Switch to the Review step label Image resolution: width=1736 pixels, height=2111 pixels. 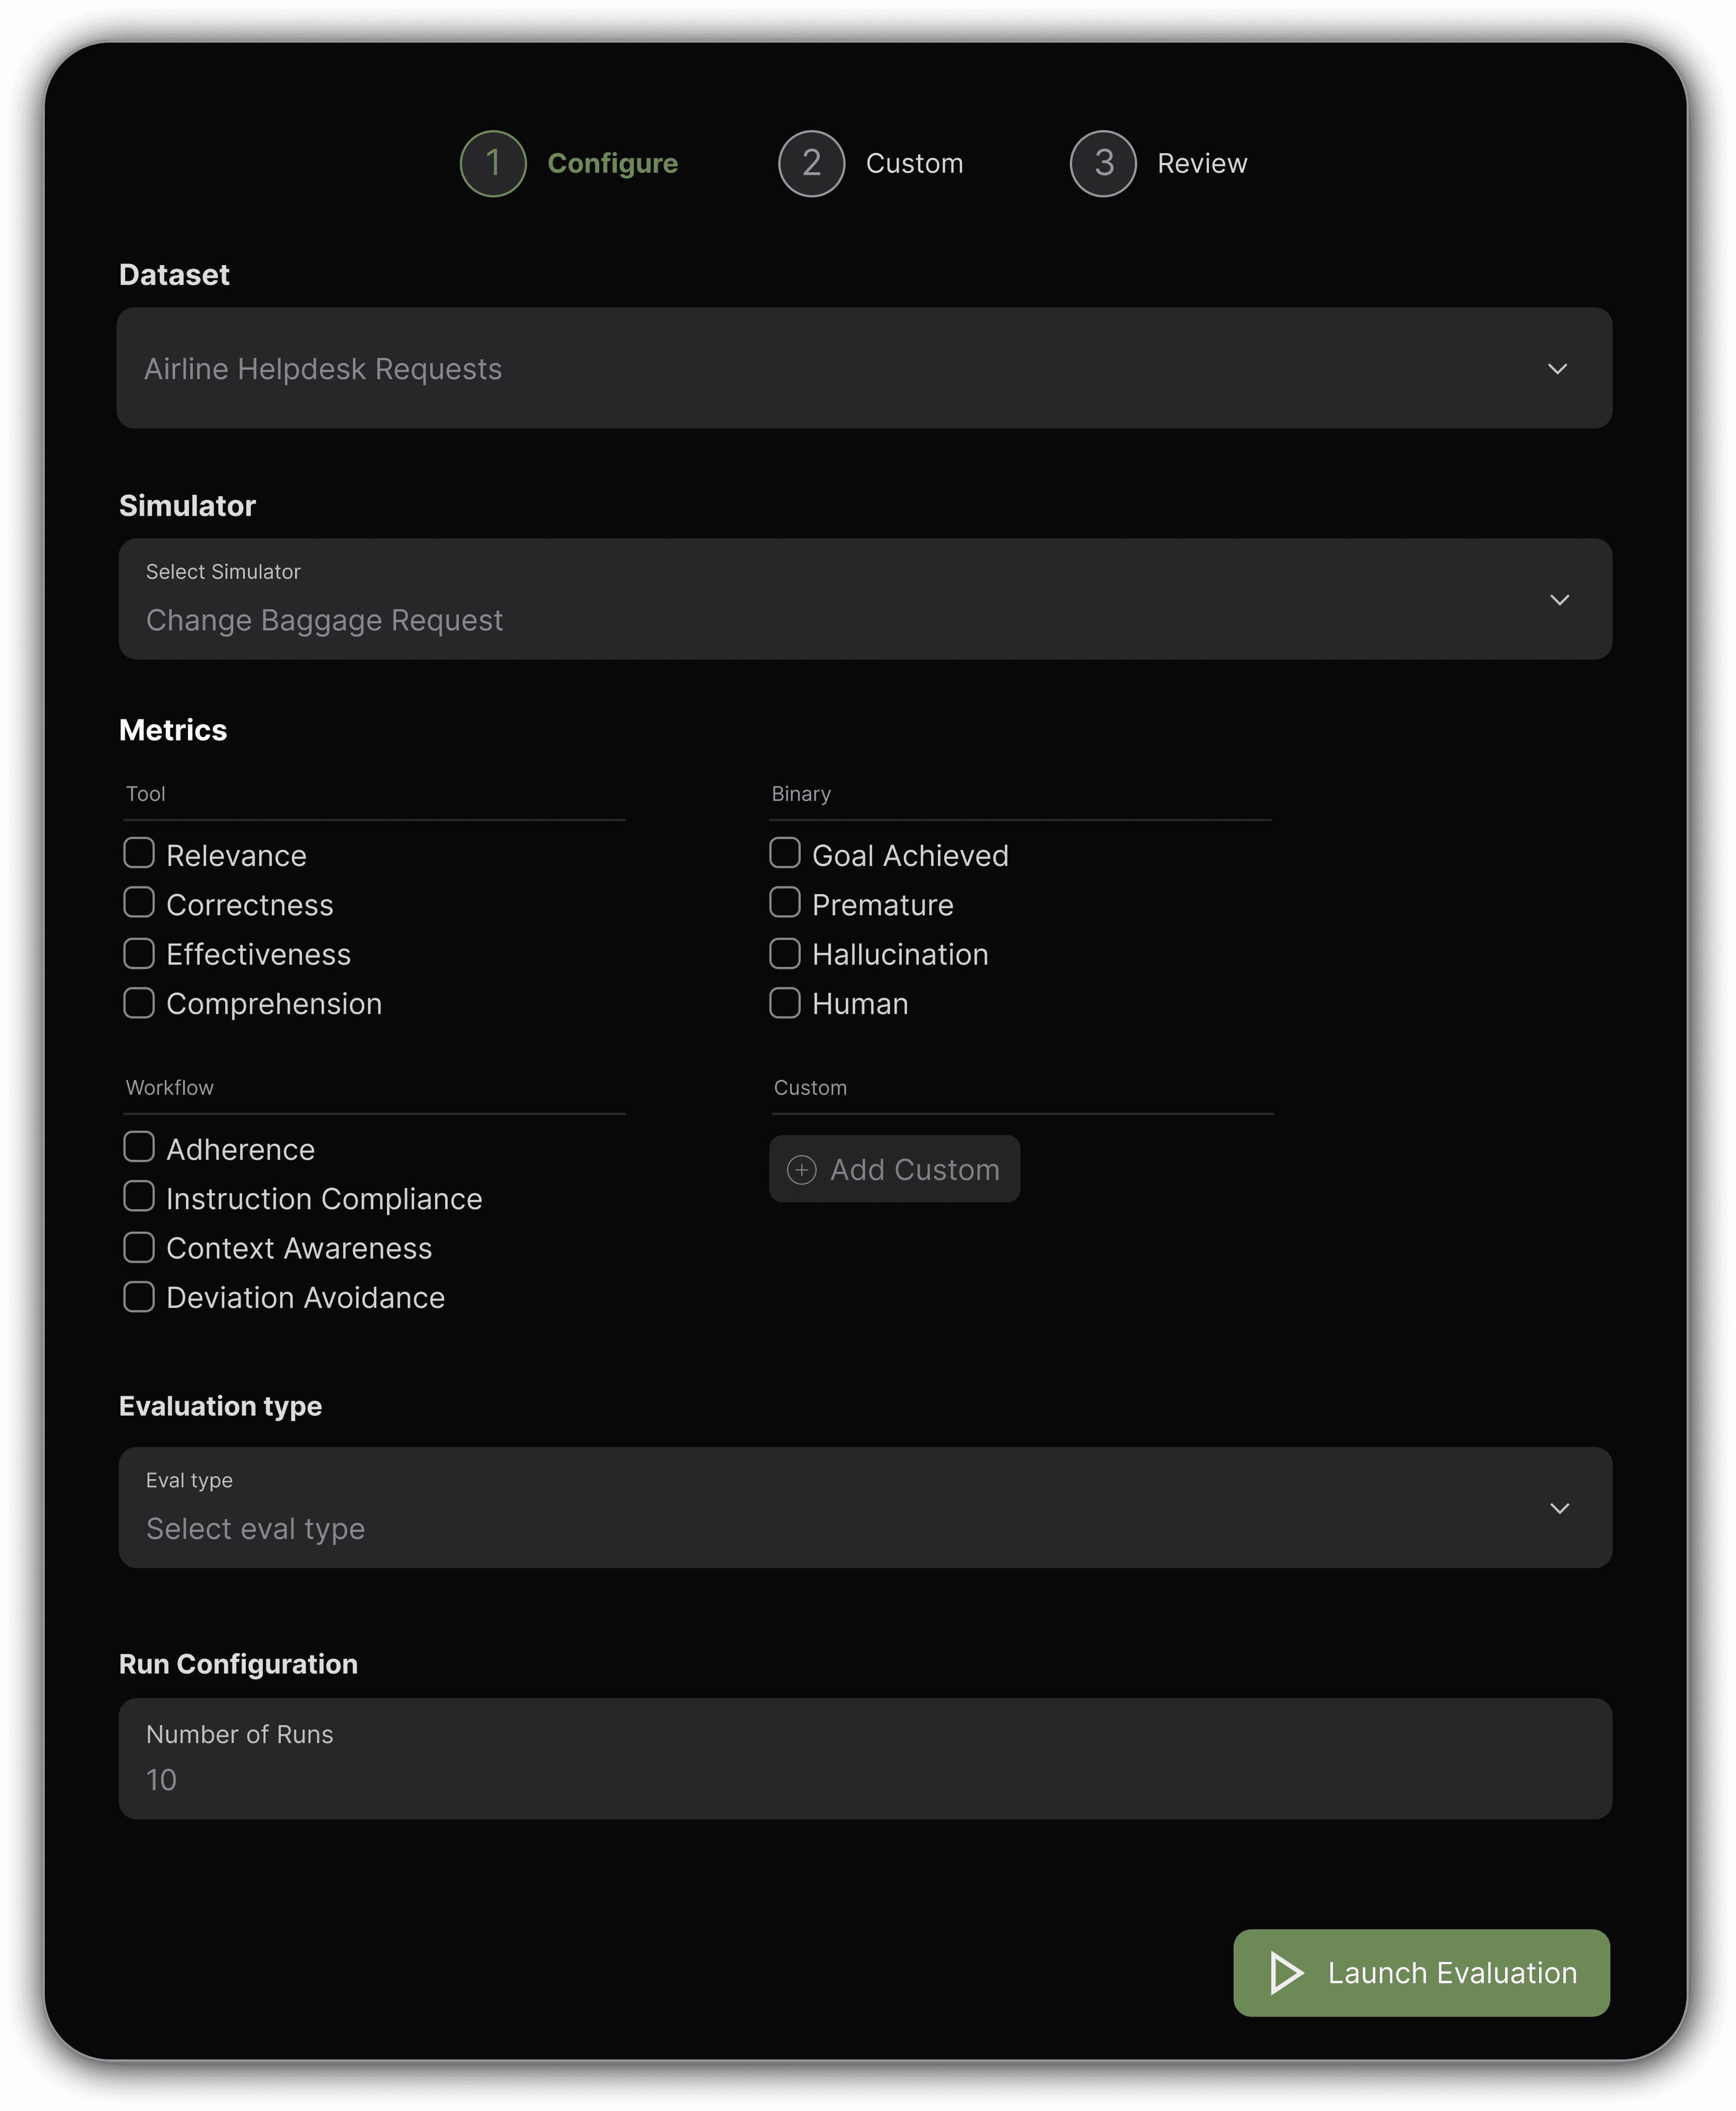tap(1201, 163)
